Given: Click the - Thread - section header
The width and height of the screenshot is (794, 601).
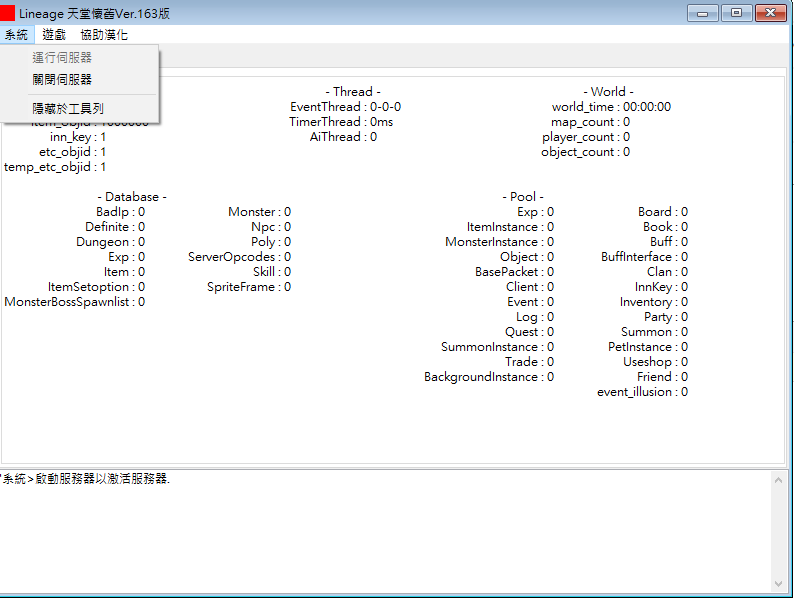Looking at the screenshot, I should click(x=353, y=92).
